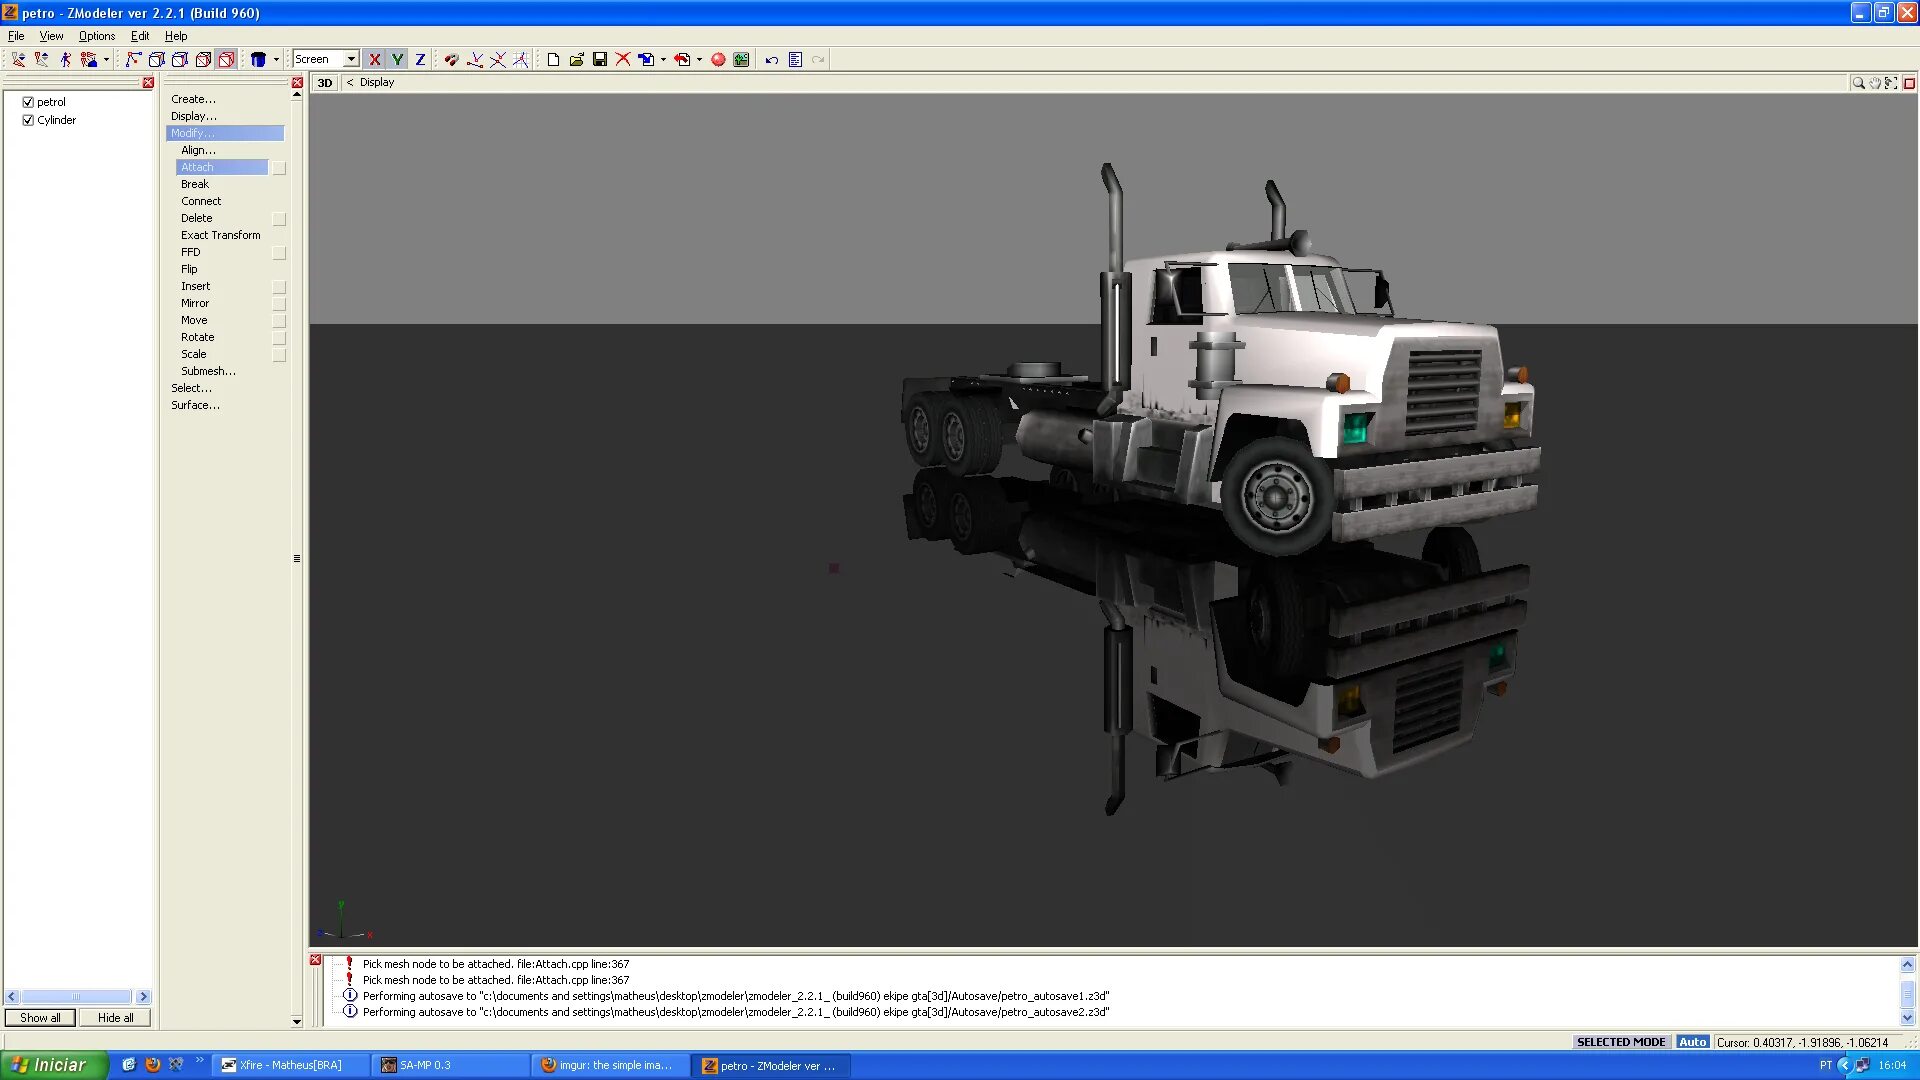Select the Move command
Viewport: 1920px width, 1080px height.
point(194,320)
